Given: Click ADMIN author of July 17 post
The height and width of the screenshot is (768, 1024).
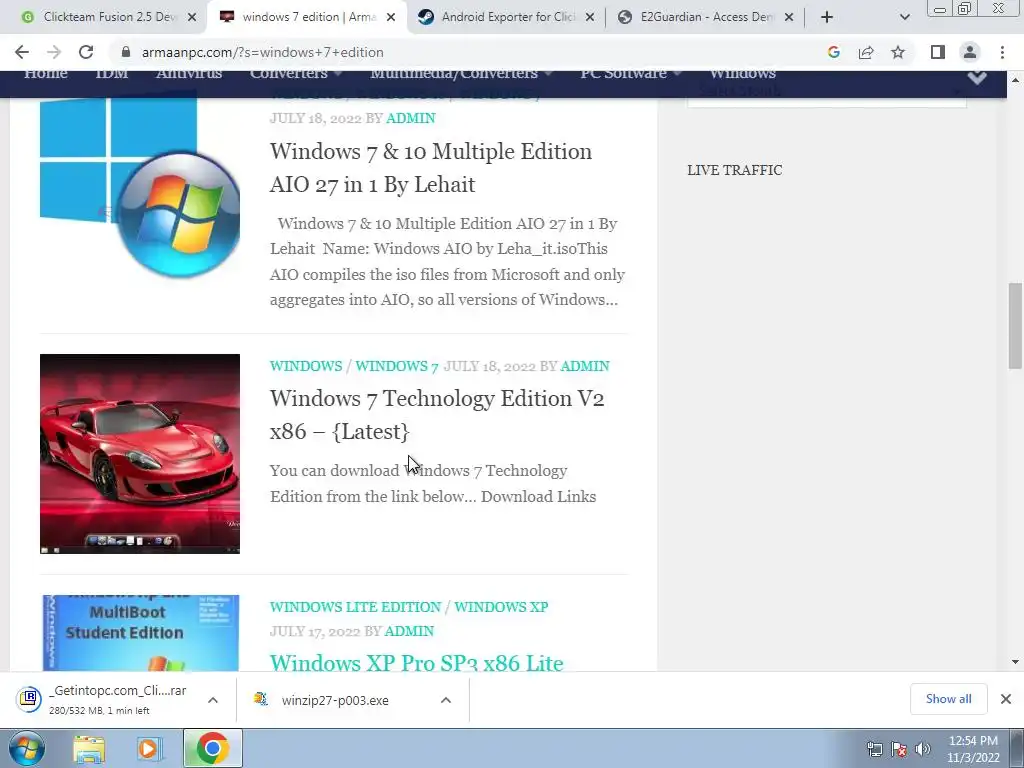Looking at the screenshot, I should click(409, 632).
